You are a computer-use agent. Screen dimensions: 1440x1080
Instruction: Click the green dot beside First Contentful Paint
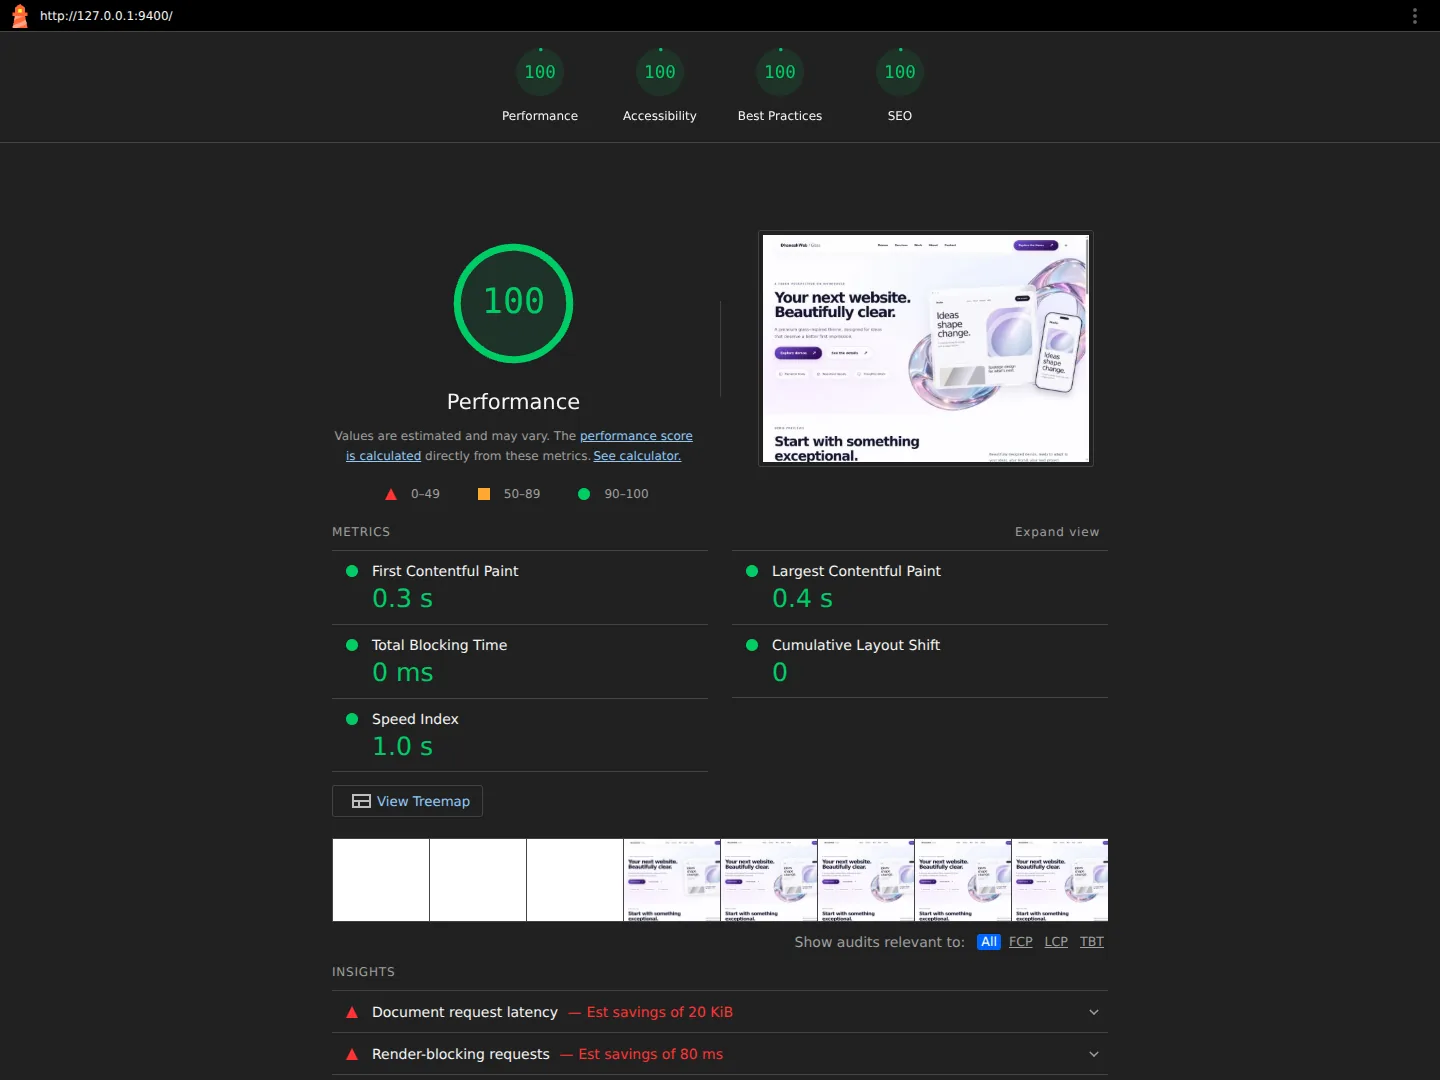[x=352, y=571]
